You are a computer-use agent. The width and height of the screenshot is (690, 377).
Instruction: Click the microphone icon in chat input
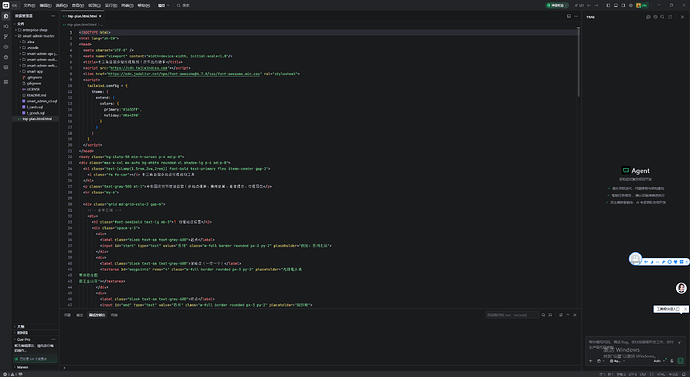point(672,361)
